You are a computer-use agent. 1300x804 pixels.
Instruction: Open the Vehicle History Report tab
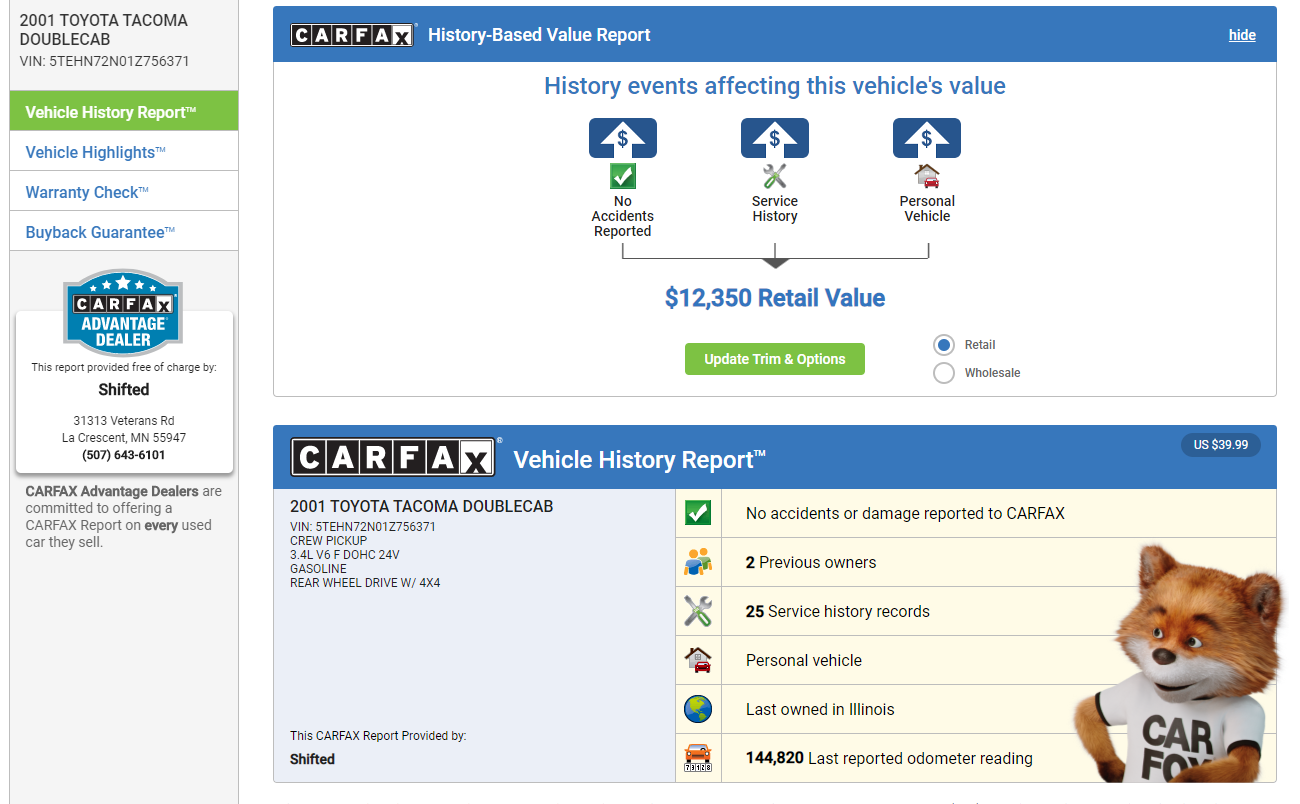pos(124,112)
